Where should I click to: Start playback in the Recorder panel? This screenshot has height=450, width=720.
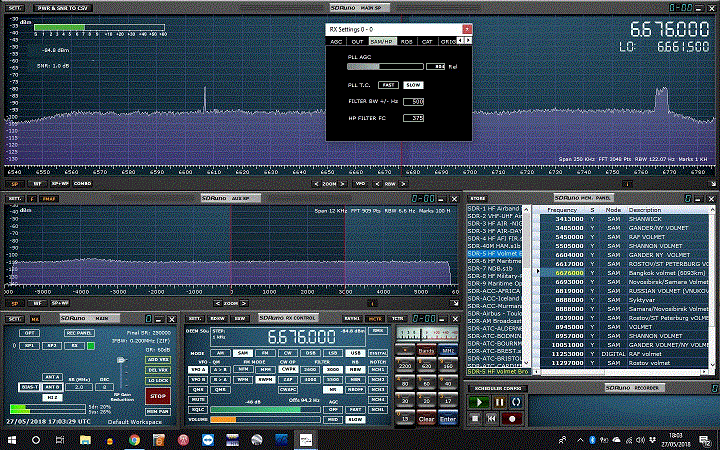point(478,403)
